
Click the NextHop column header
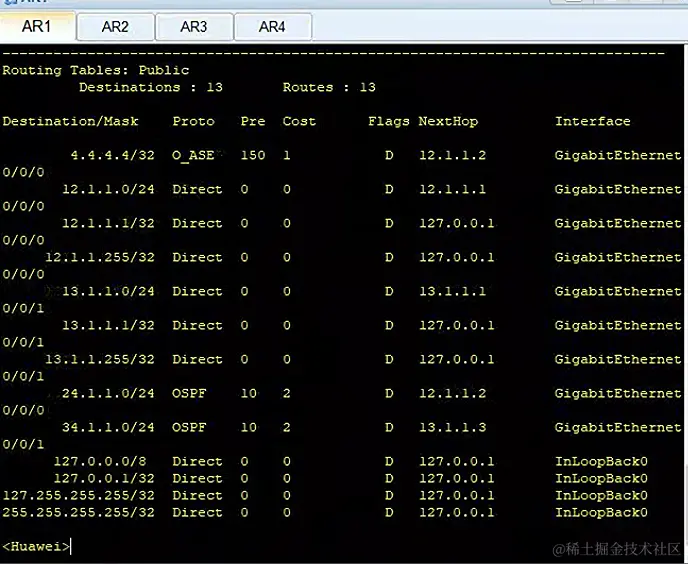(448, 122)
